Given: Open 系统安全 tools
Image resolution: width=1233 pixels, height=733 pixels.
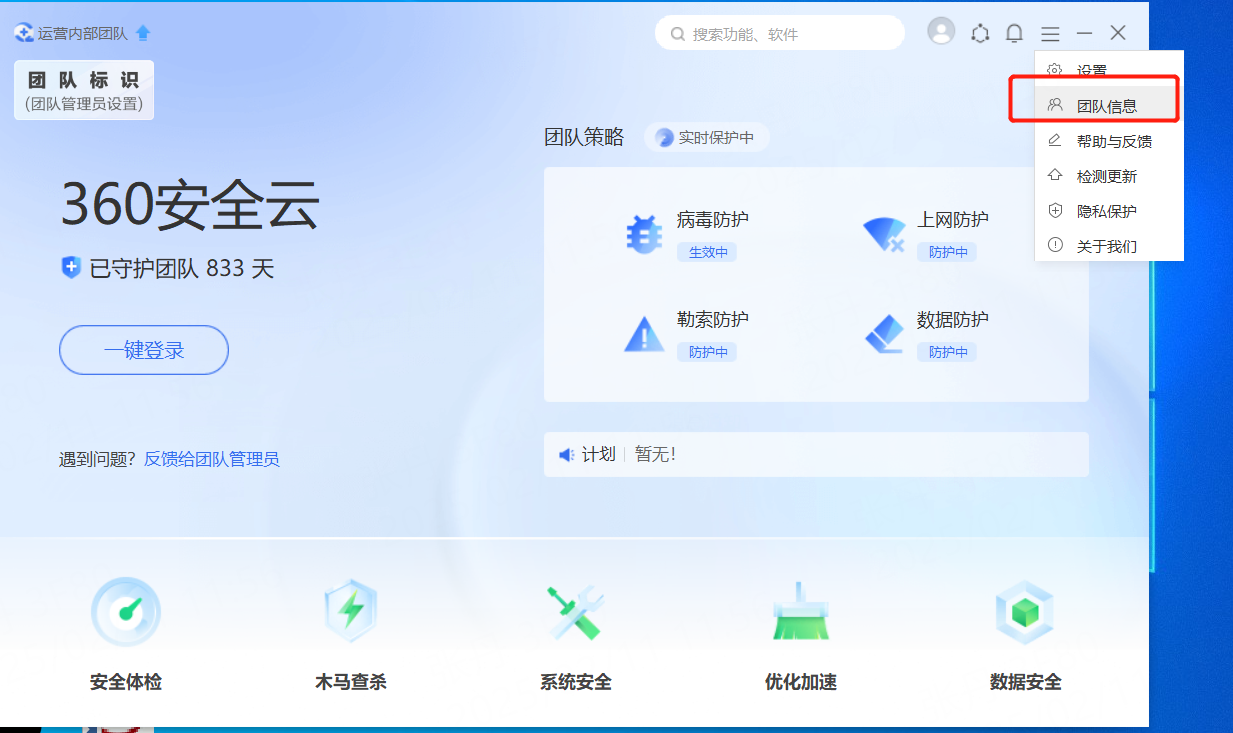Looking at the screenshot, I should pos(576,634).
